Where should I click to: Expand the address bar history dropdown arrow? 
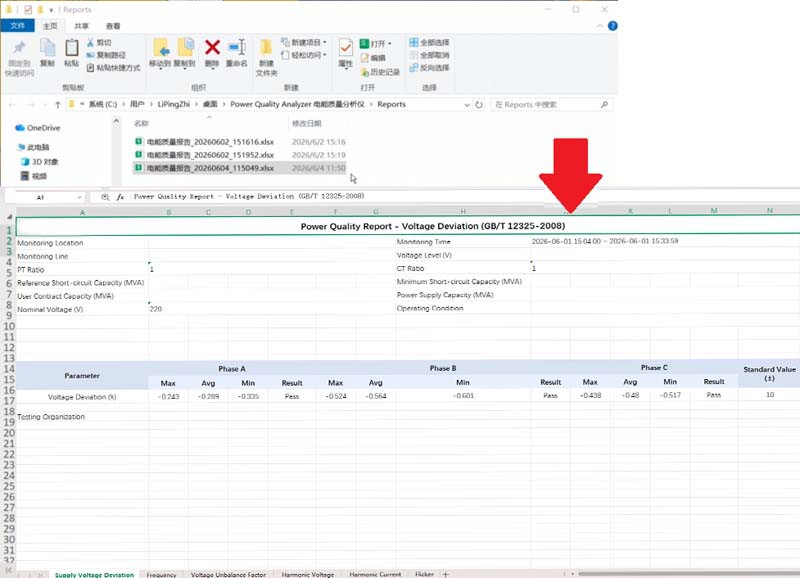467,105
